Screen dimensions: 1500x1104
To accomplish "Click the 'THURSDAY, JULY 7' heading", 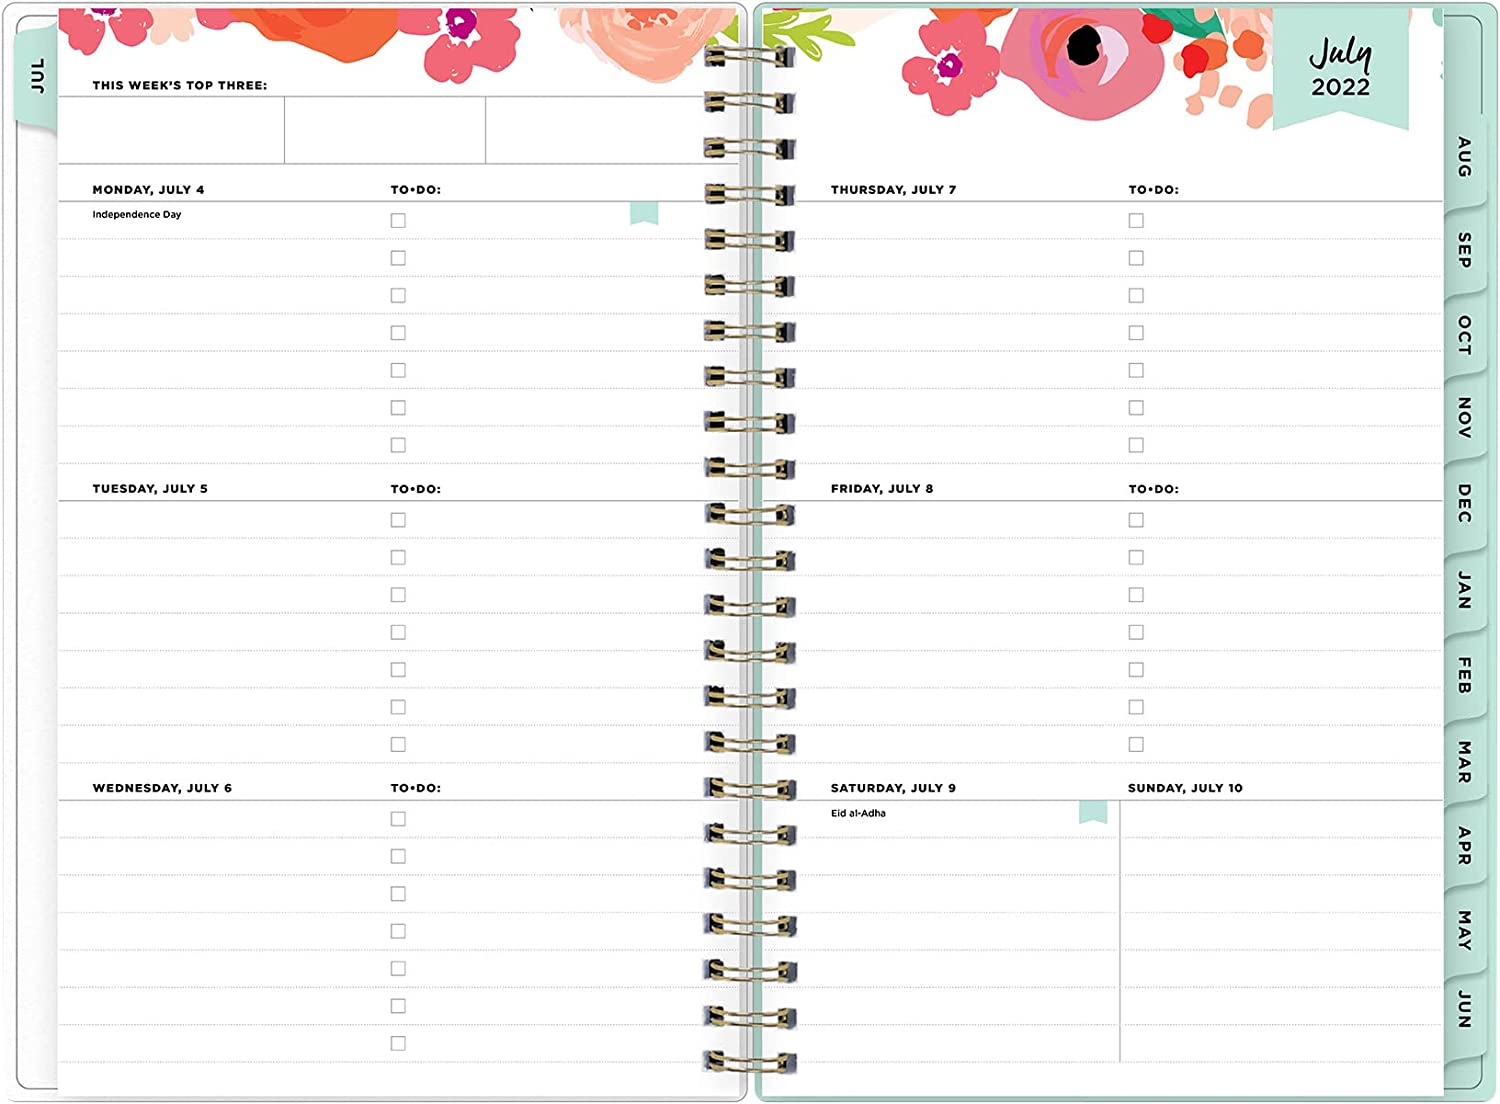I will [x=893, y=189].
